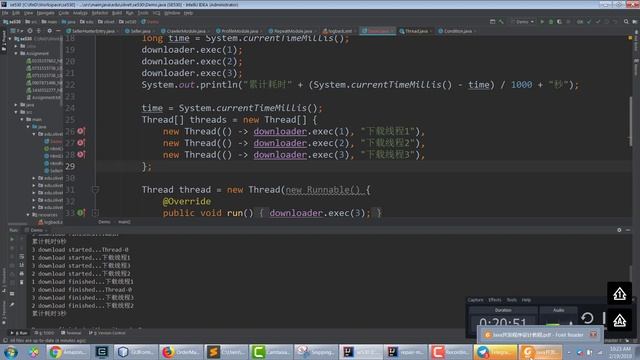
Task: Open Camtasia from the taskbar
Action: 271,352
